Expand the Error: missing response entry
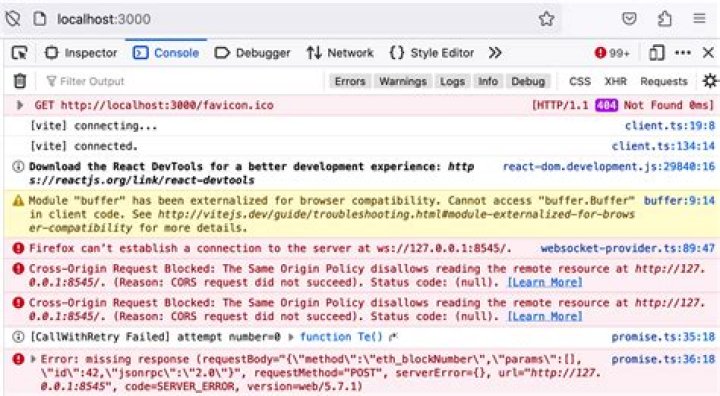720x396 pixels. click(x=33, y=359)
